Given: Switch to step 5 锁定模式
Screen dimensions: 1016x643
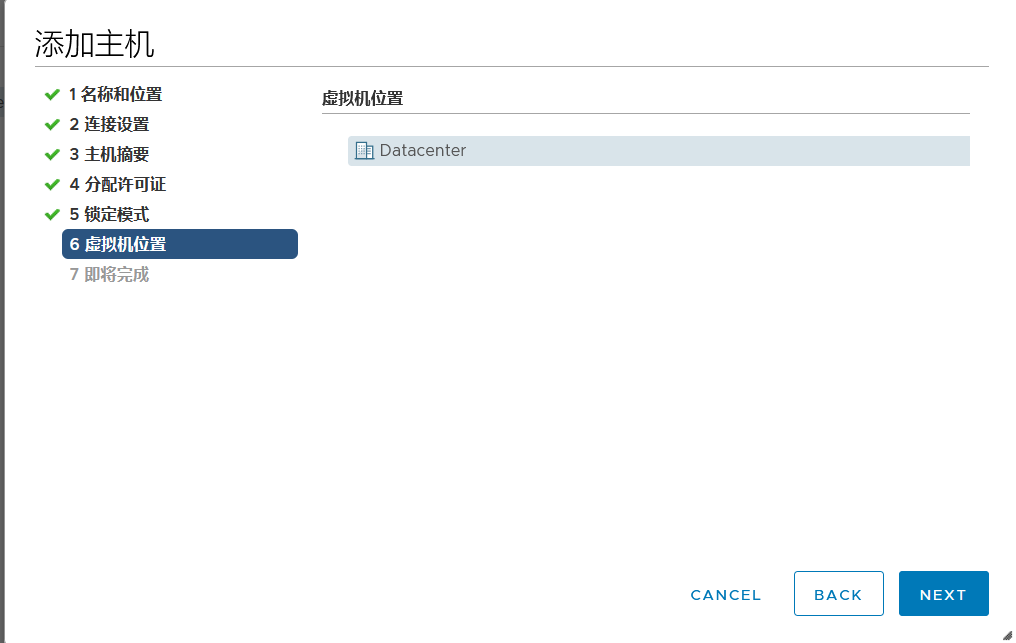Looking at the screenshot, I should 109,215.
